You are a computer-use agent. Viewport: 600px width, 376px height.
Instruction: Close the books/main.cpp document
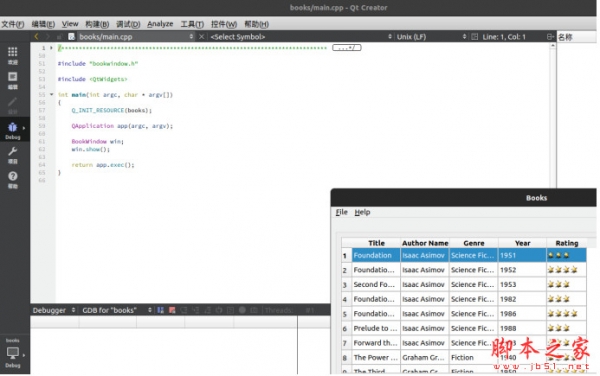tap(202, 37)
